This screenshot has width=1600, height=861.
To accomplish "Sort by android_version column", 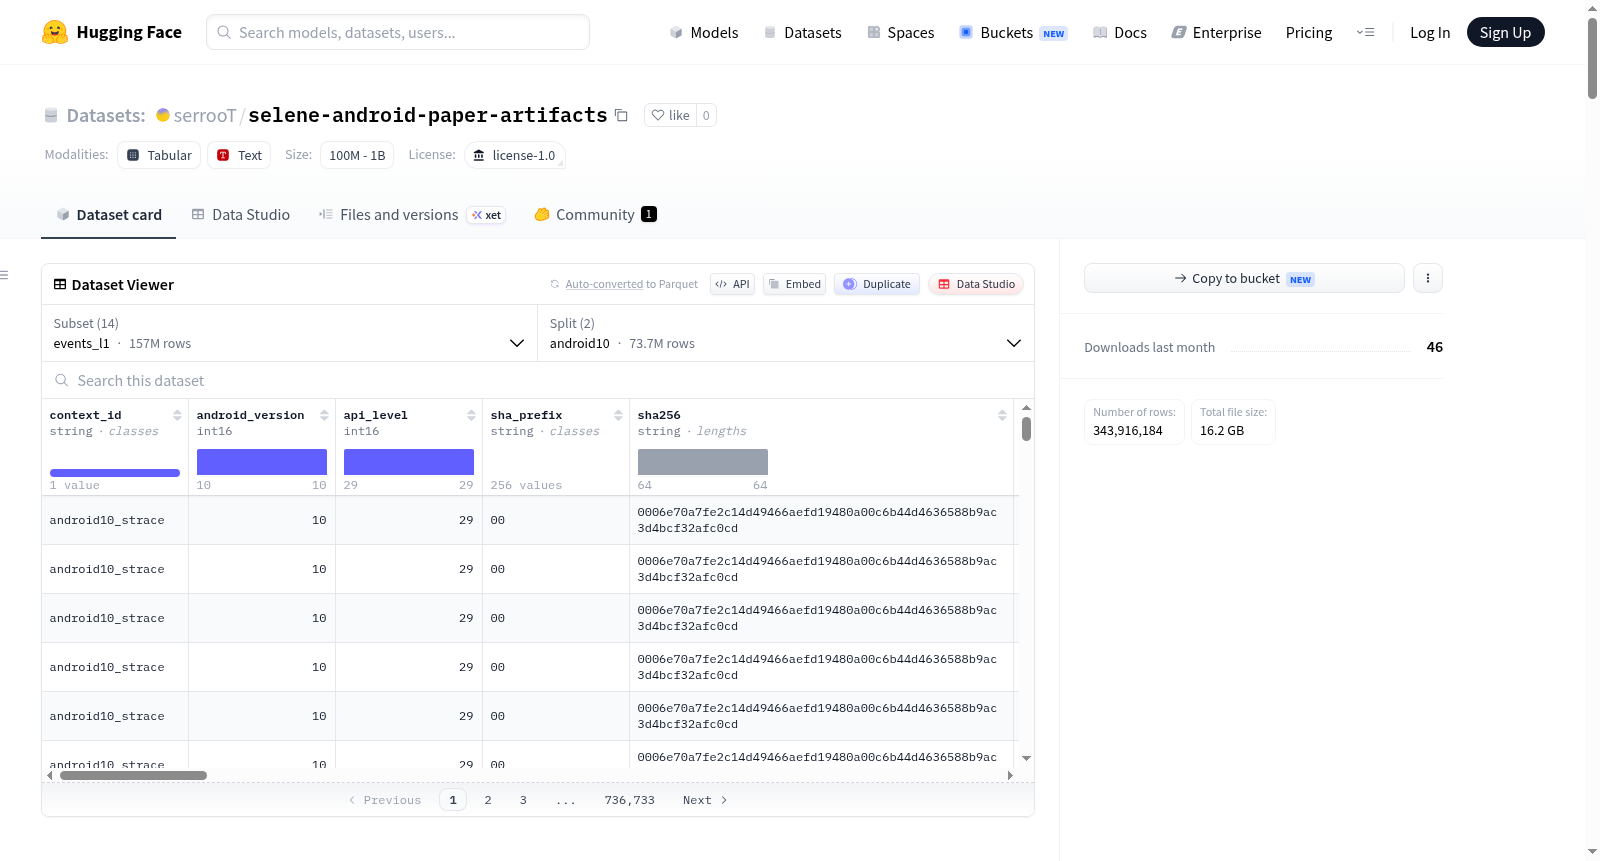I will point(324,415).
